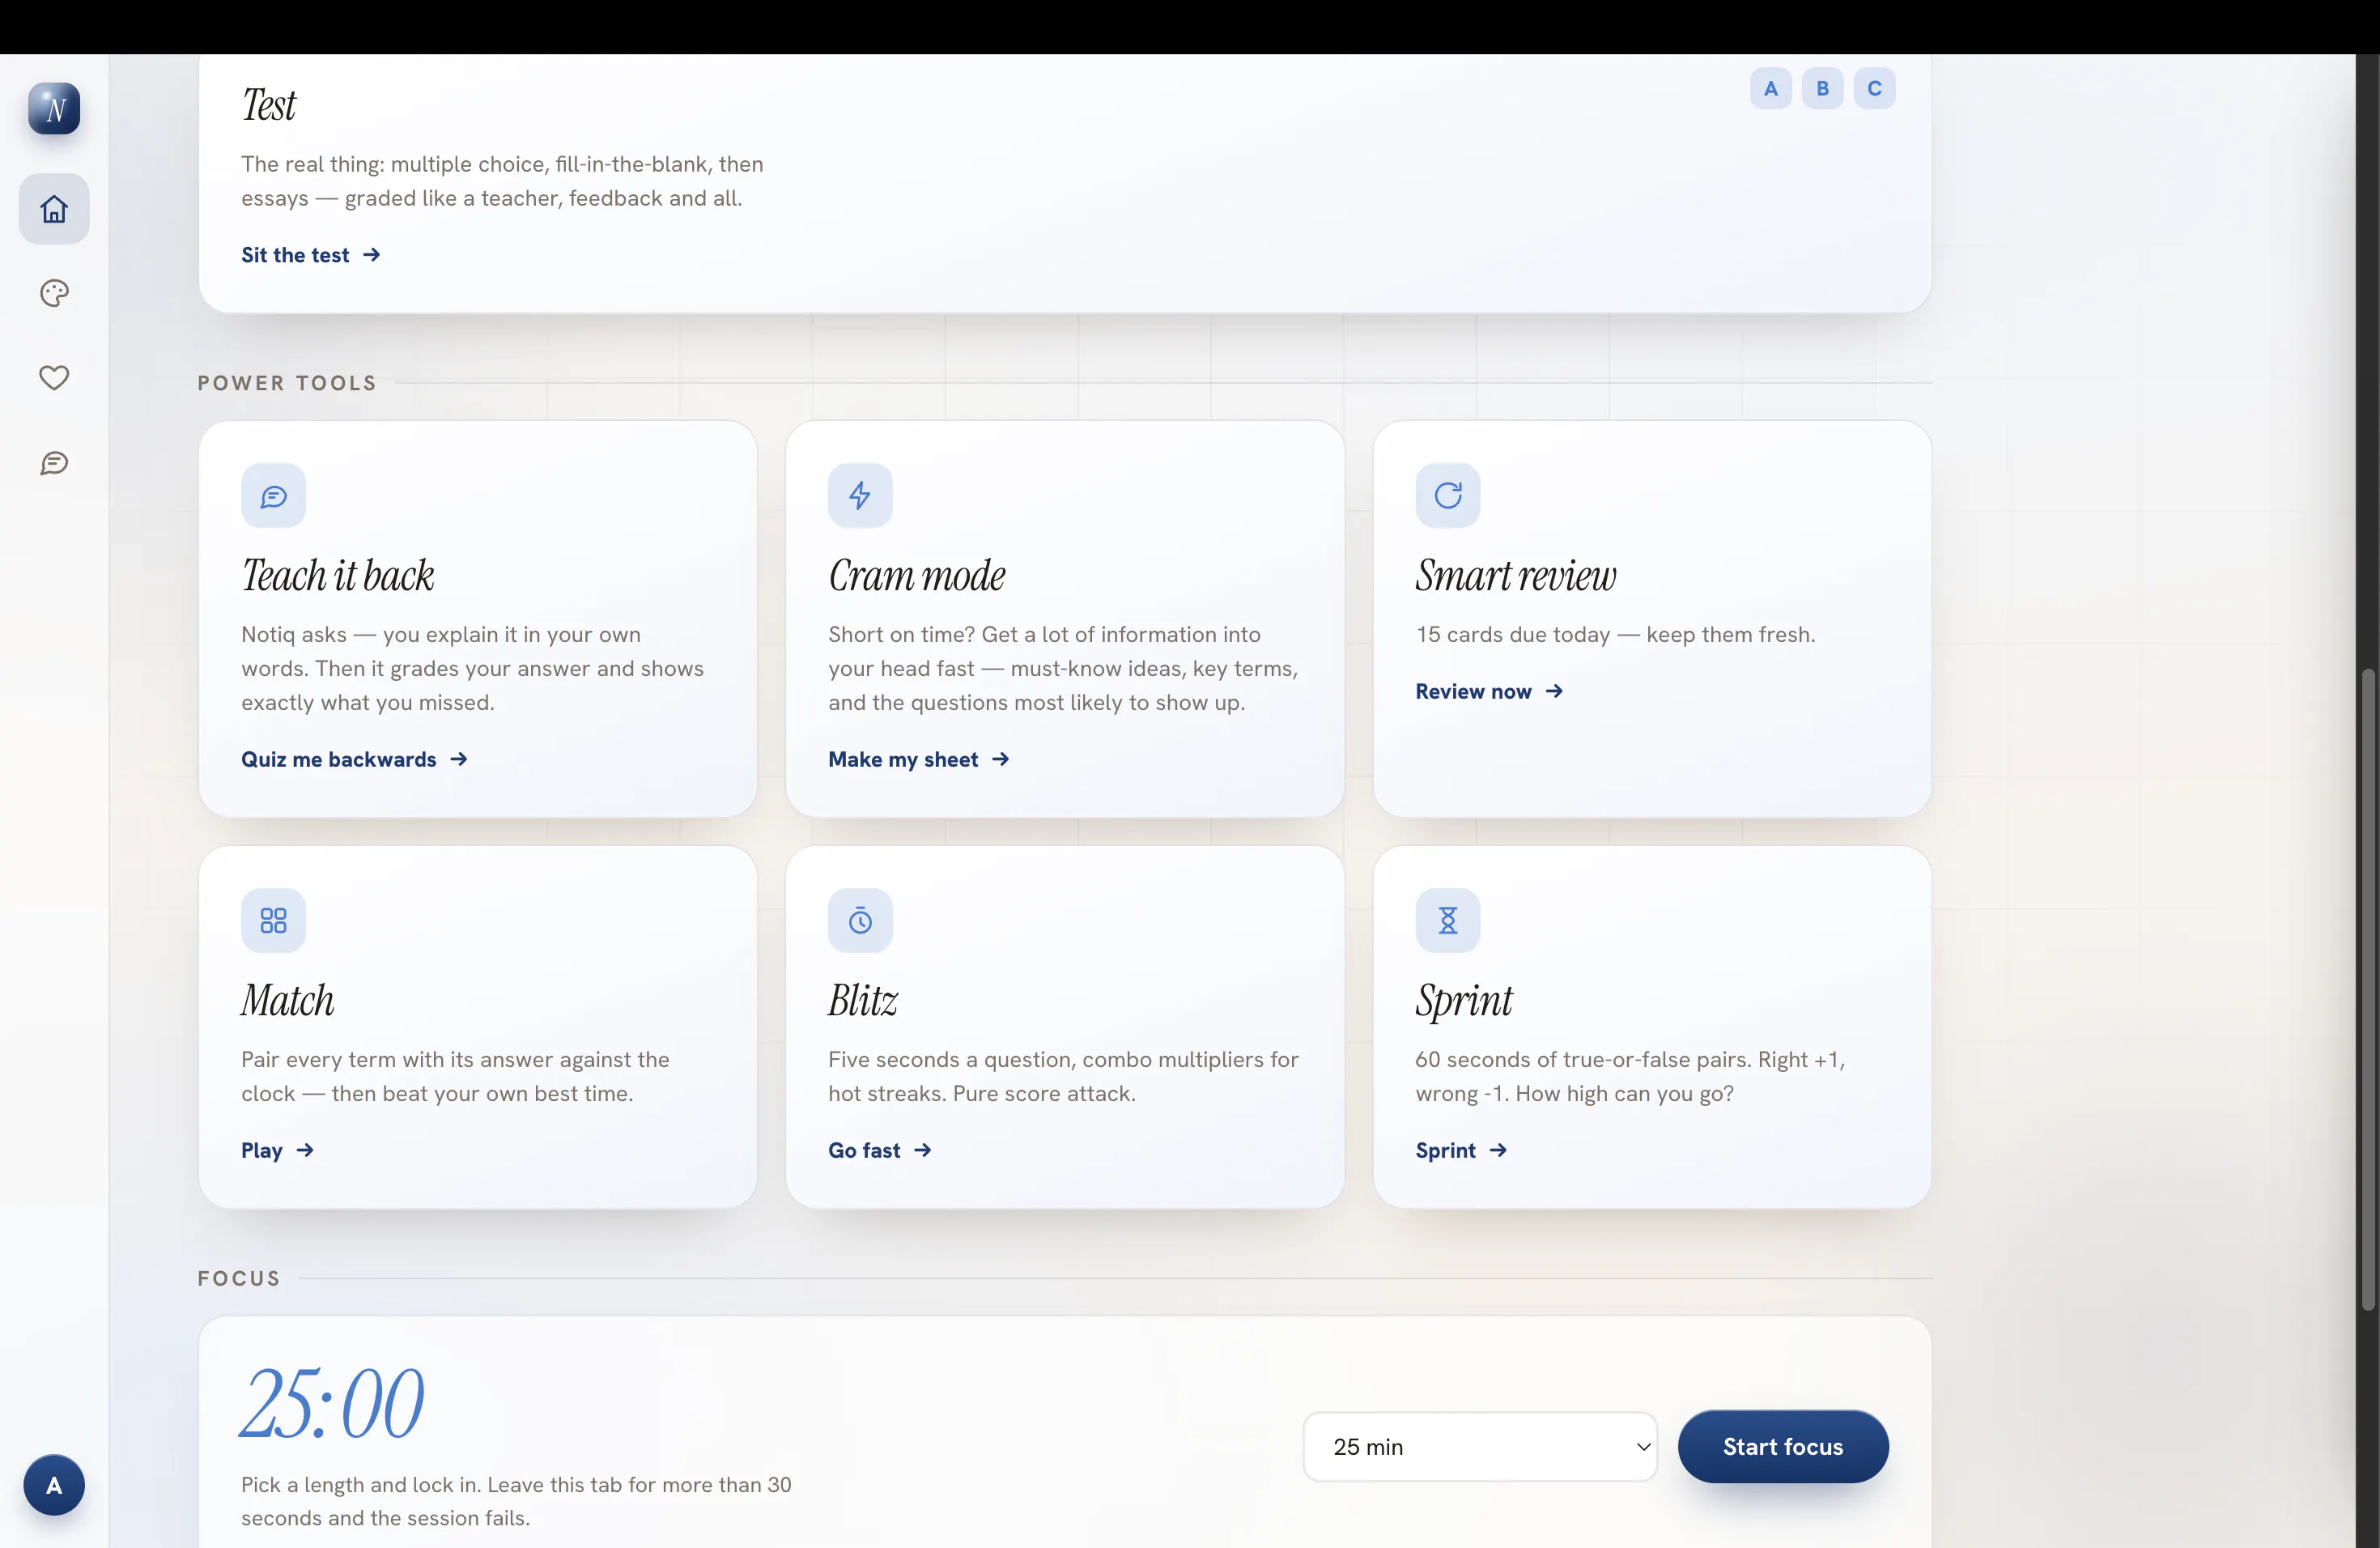This screenshot has width=2380, height=1548.
Task: Click the Go fast link on Blitz
Action: 880,1150
